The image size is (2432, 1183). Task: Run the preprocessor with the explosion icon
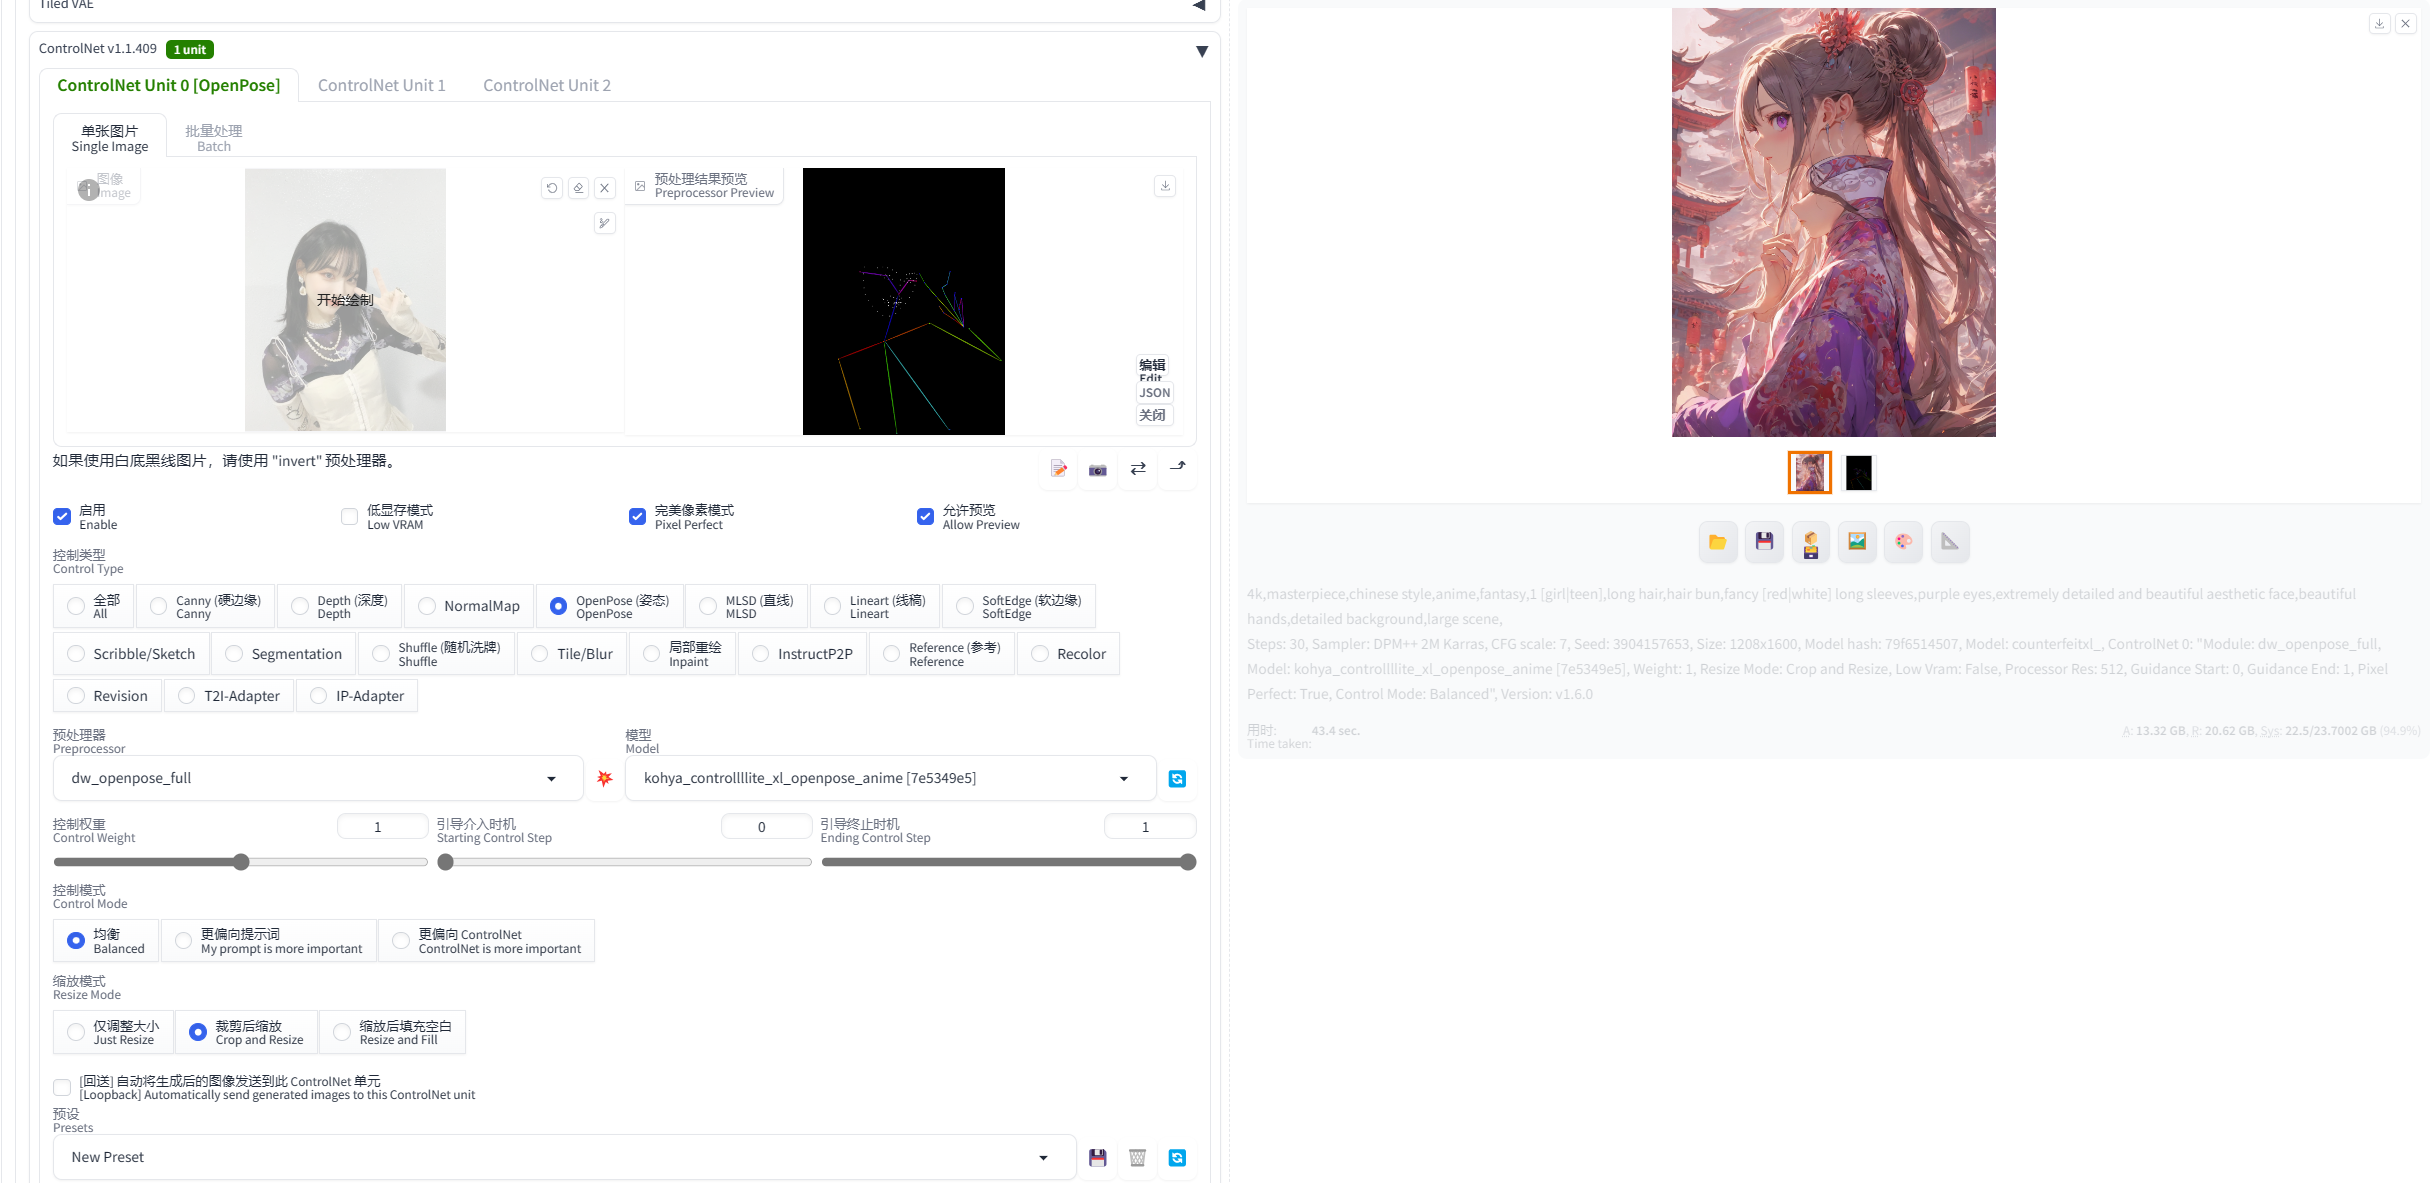click(x=605, y=778)
